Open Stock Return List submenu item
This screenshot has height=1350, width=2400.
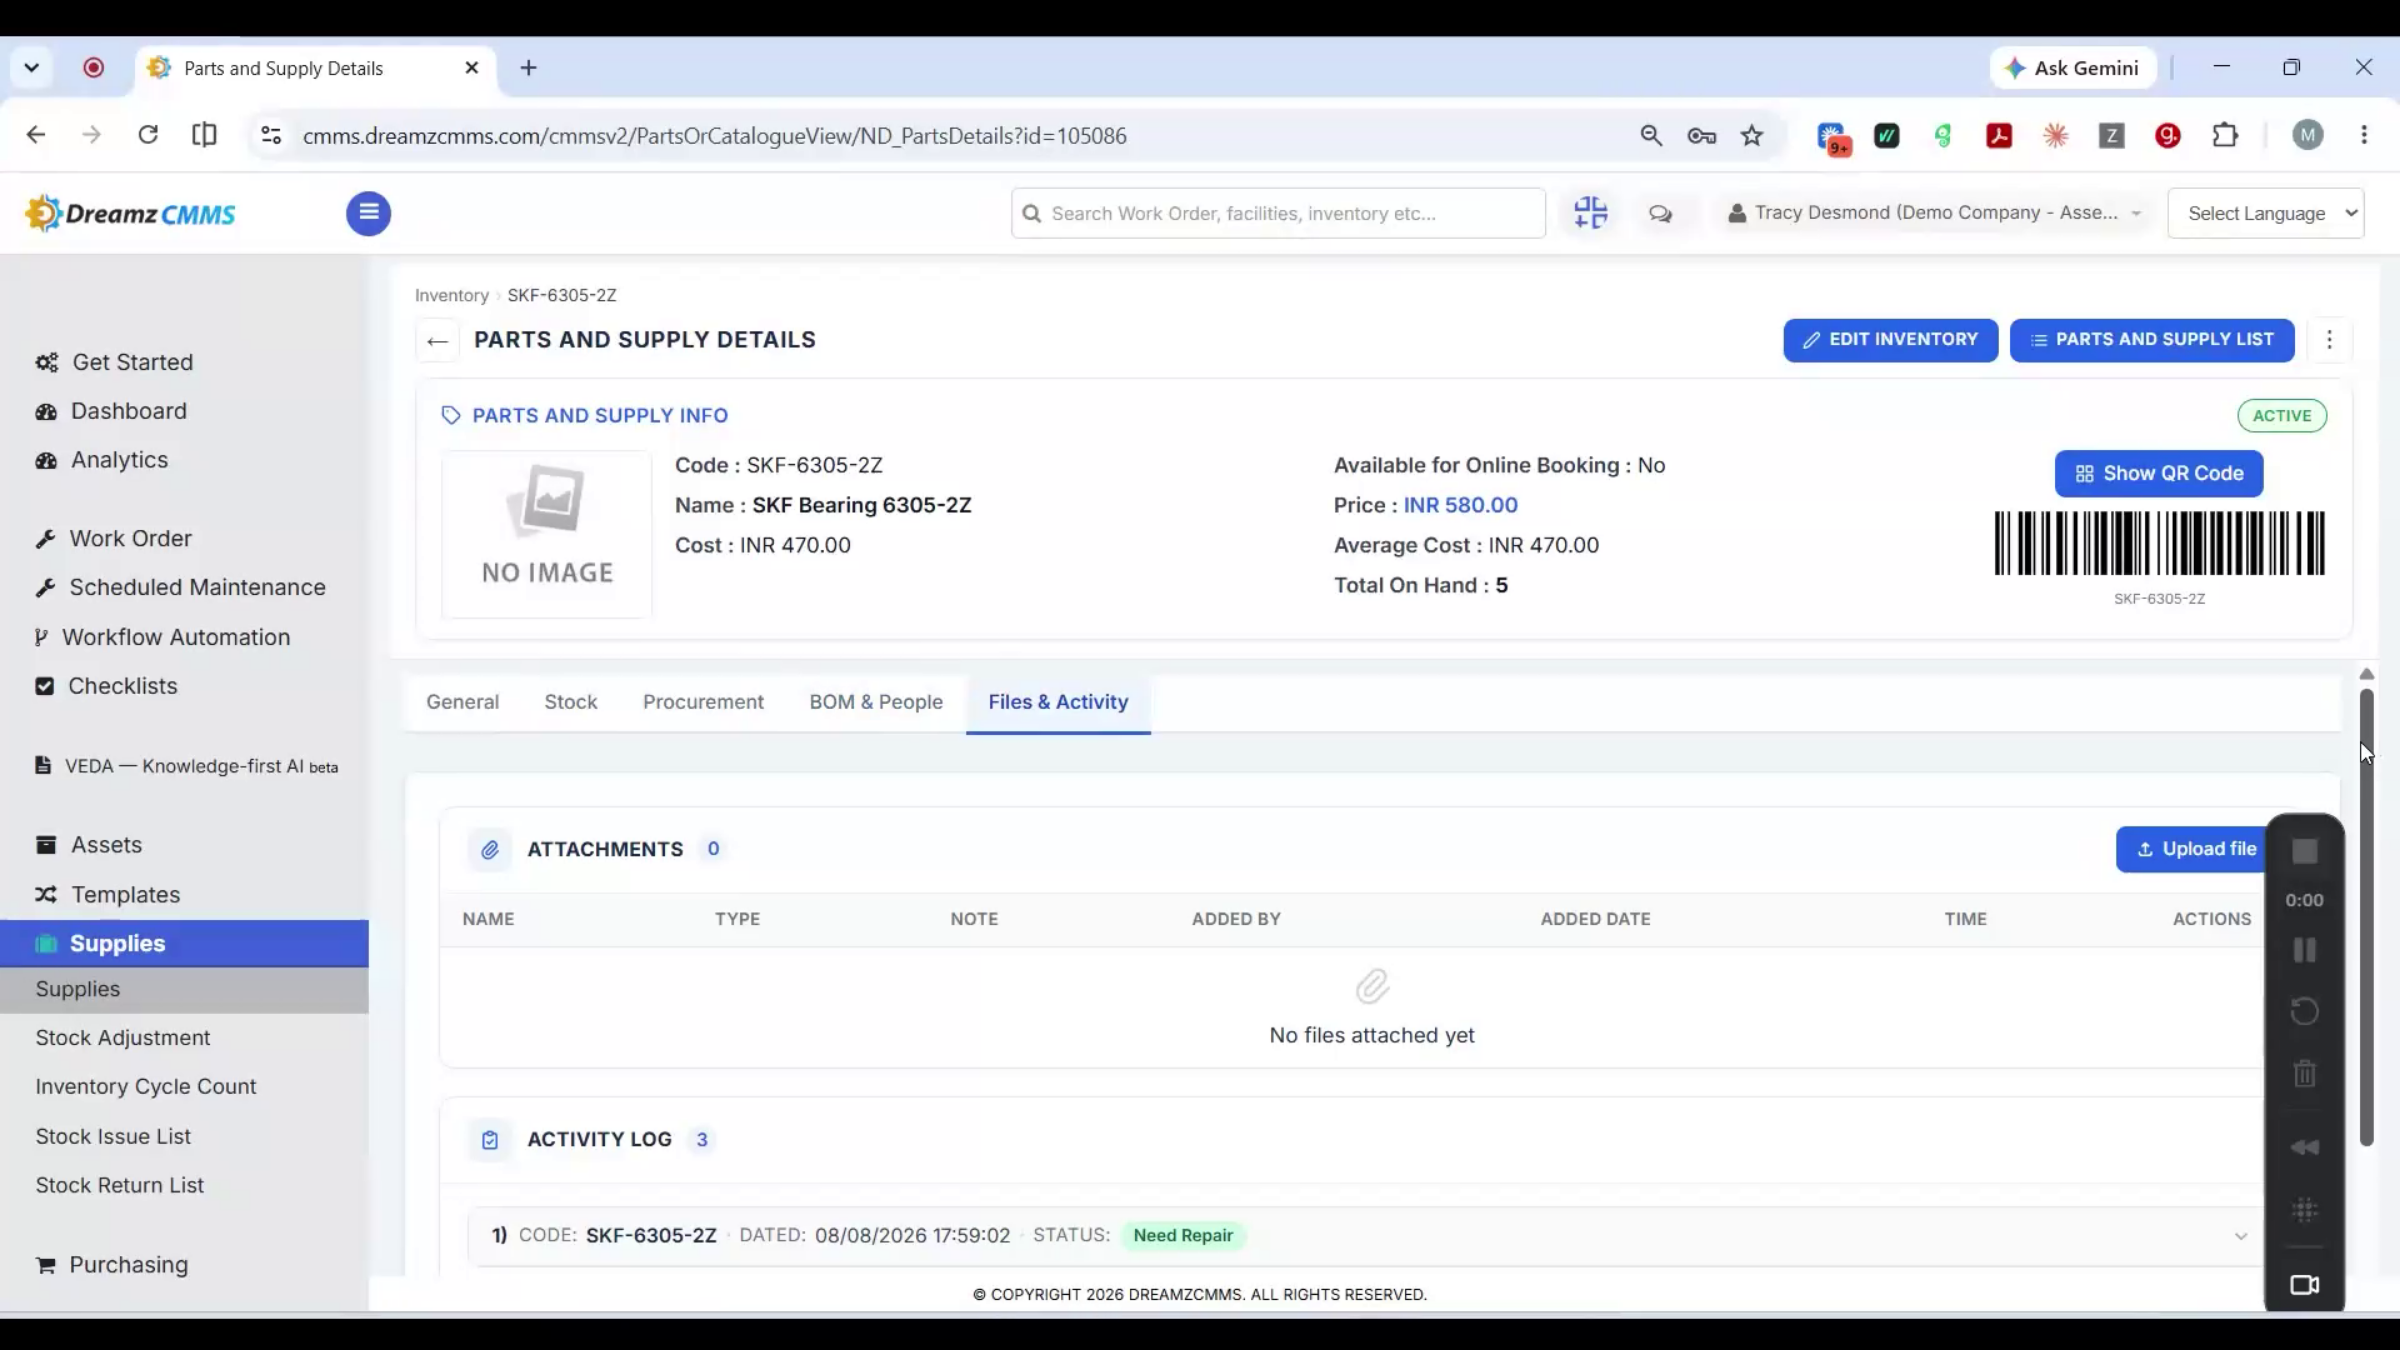pos(120,1186)
